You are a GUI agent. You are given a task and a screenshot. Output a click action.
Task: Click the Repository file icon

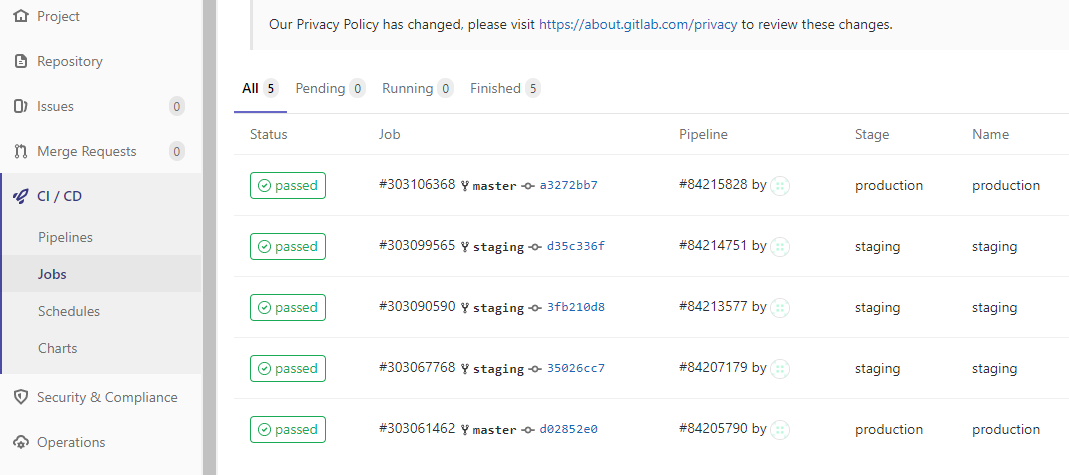tap(21, 61)
